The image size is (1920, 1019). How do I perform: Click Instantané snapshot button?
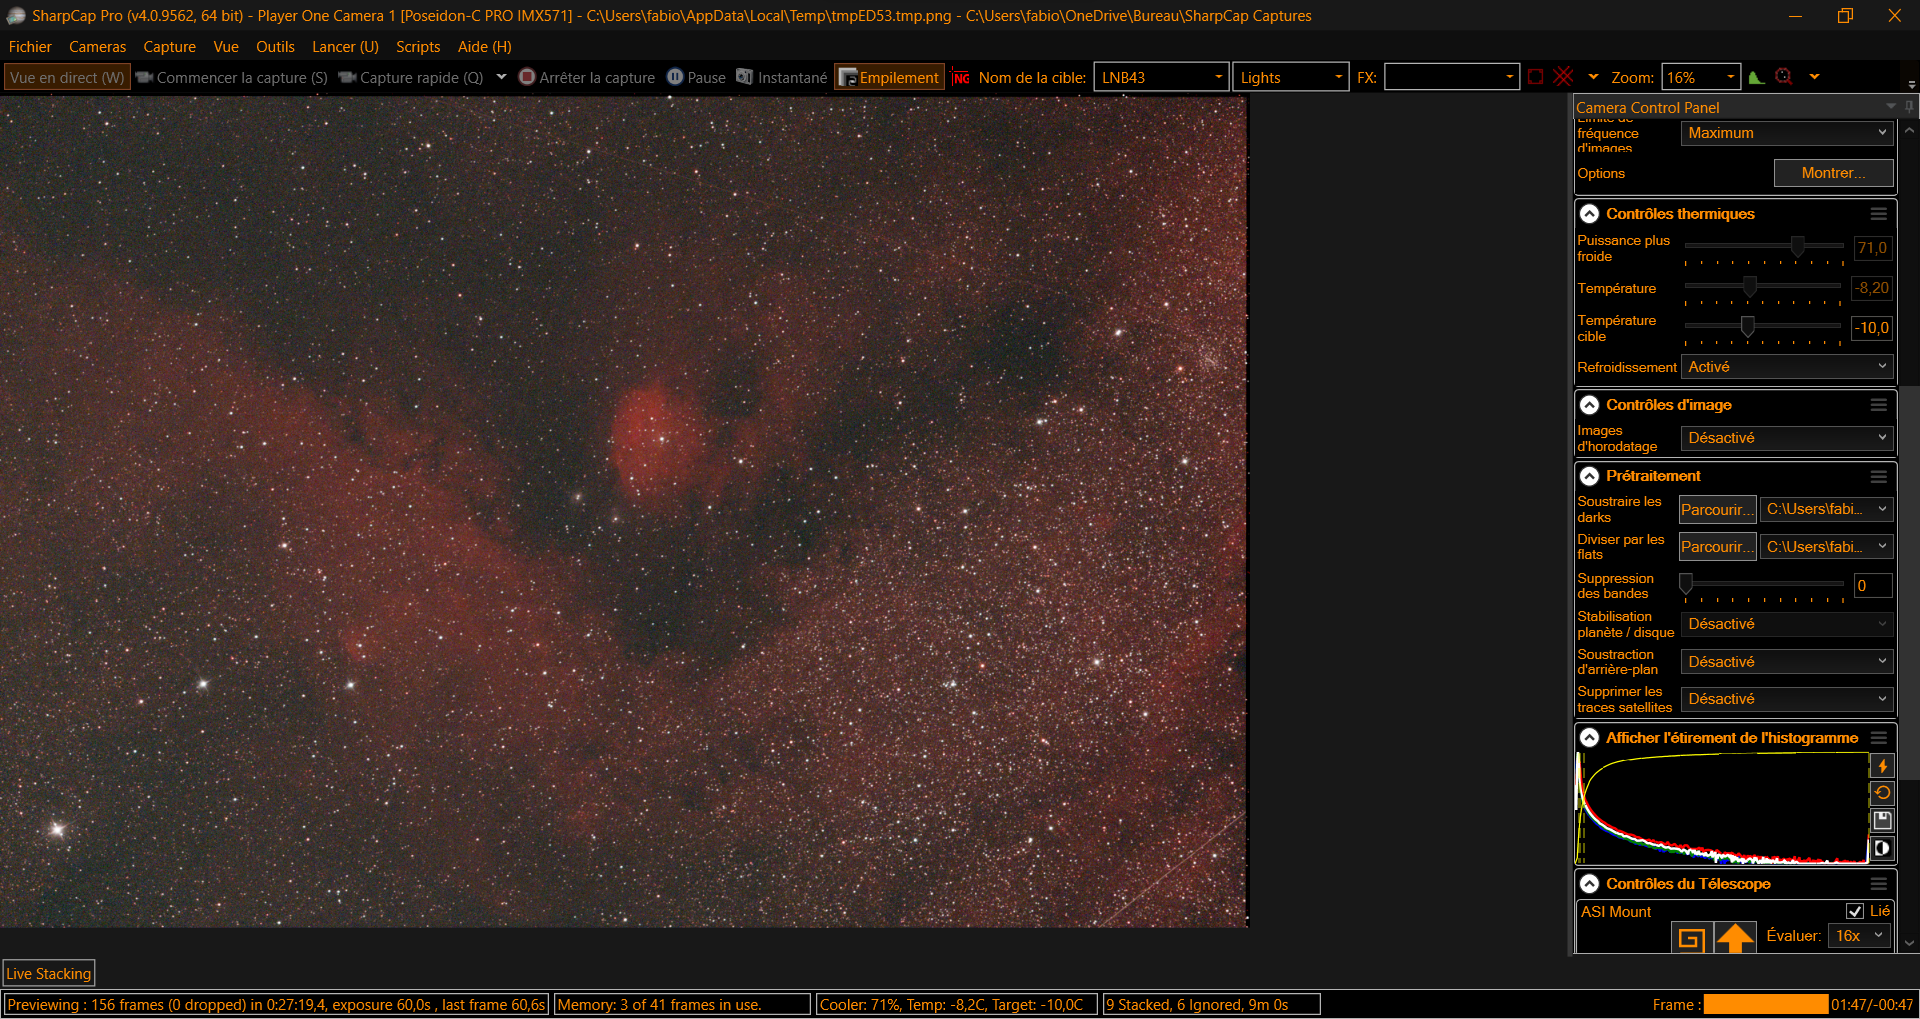tap(782, 77)
